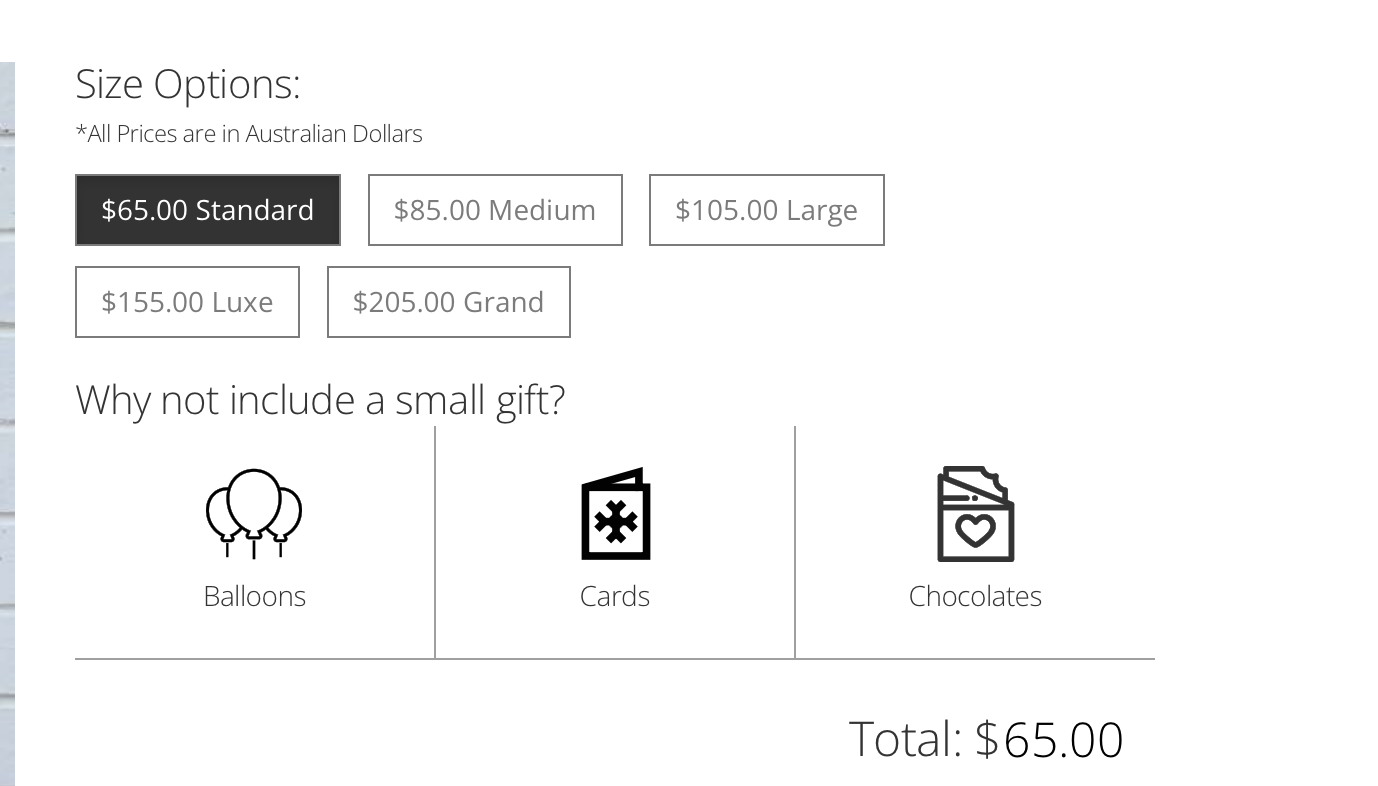
Task: Pick the $105.00 Large size option
Action: point(767,210)
